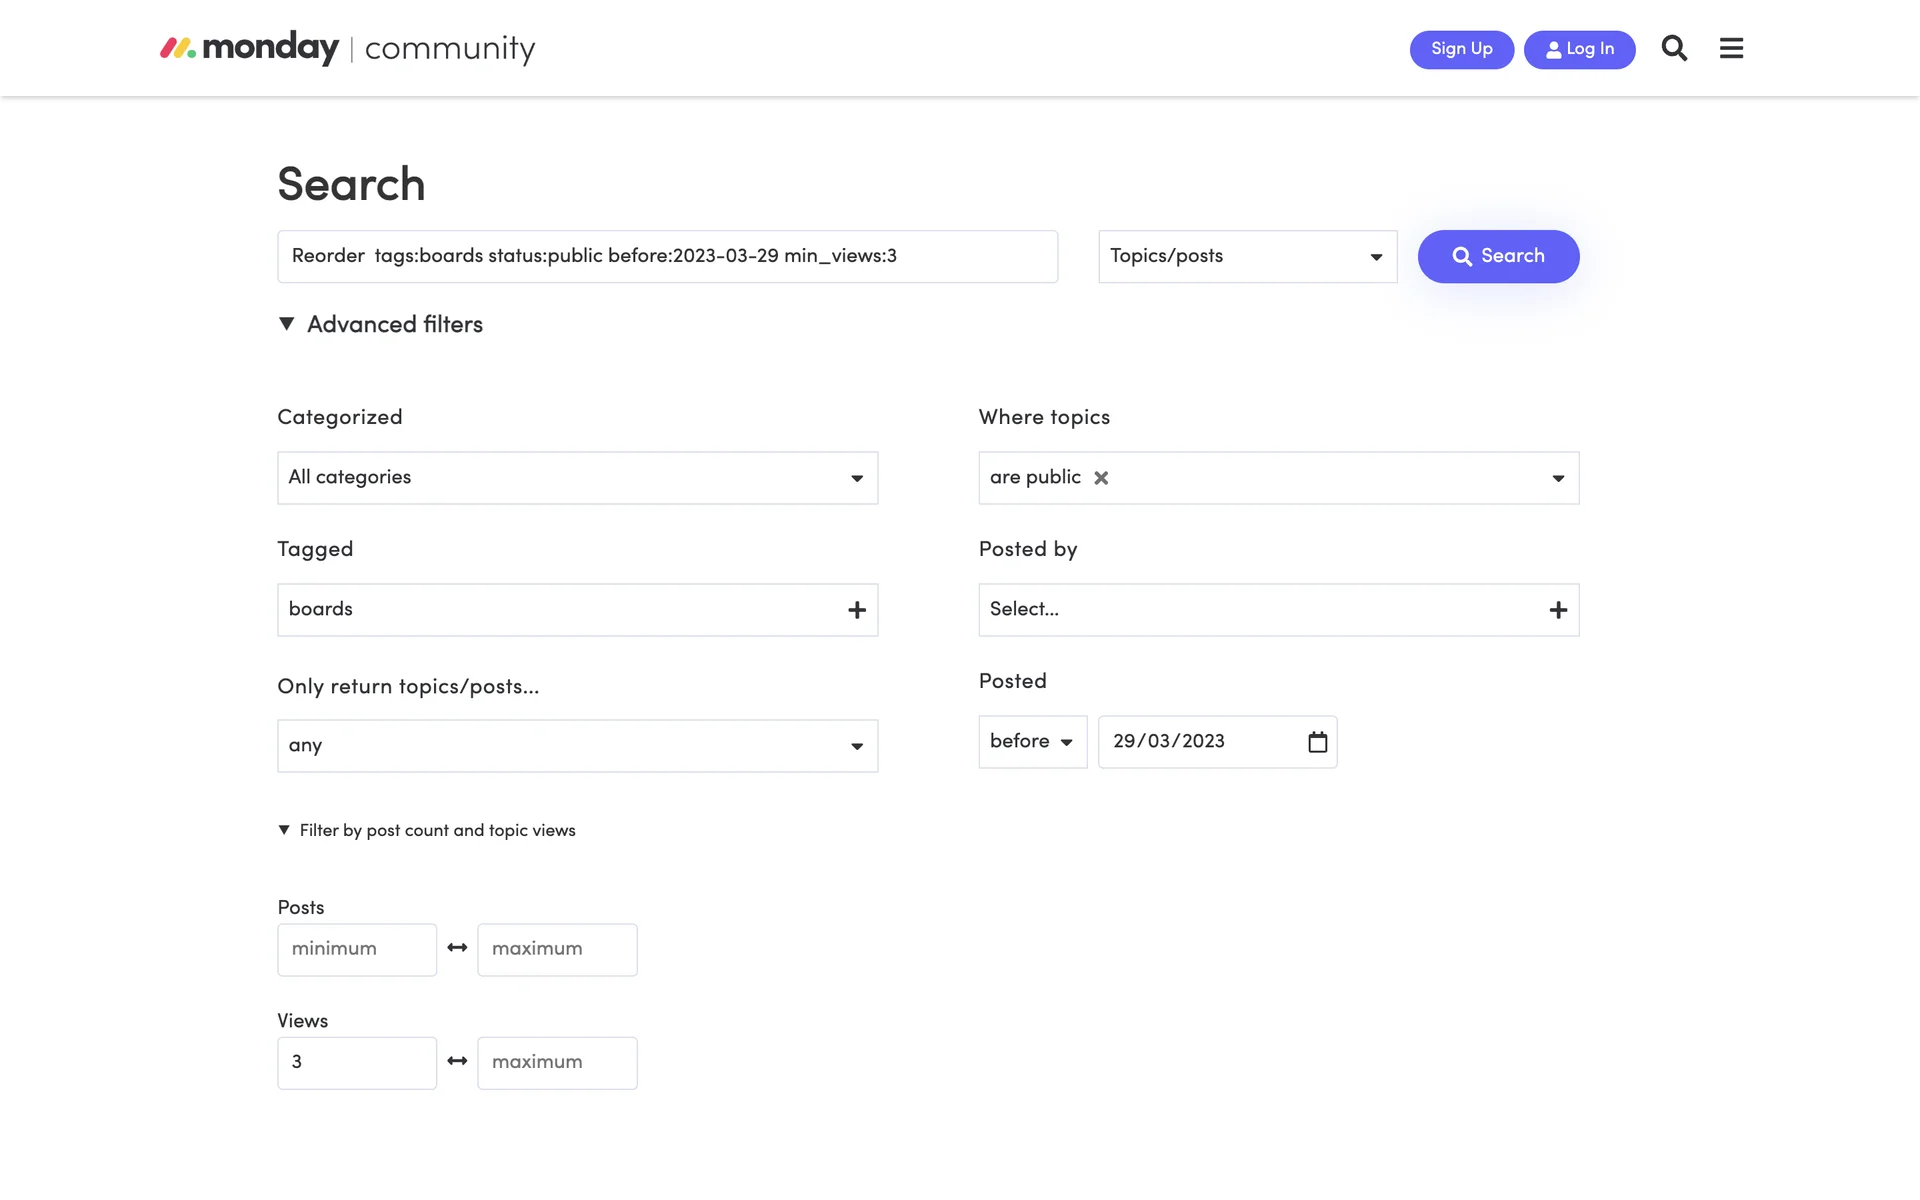The height and width of the screenshot is (1200, 1920).
Task: Click the main search query text field
Action: click(x=667, y=256)
